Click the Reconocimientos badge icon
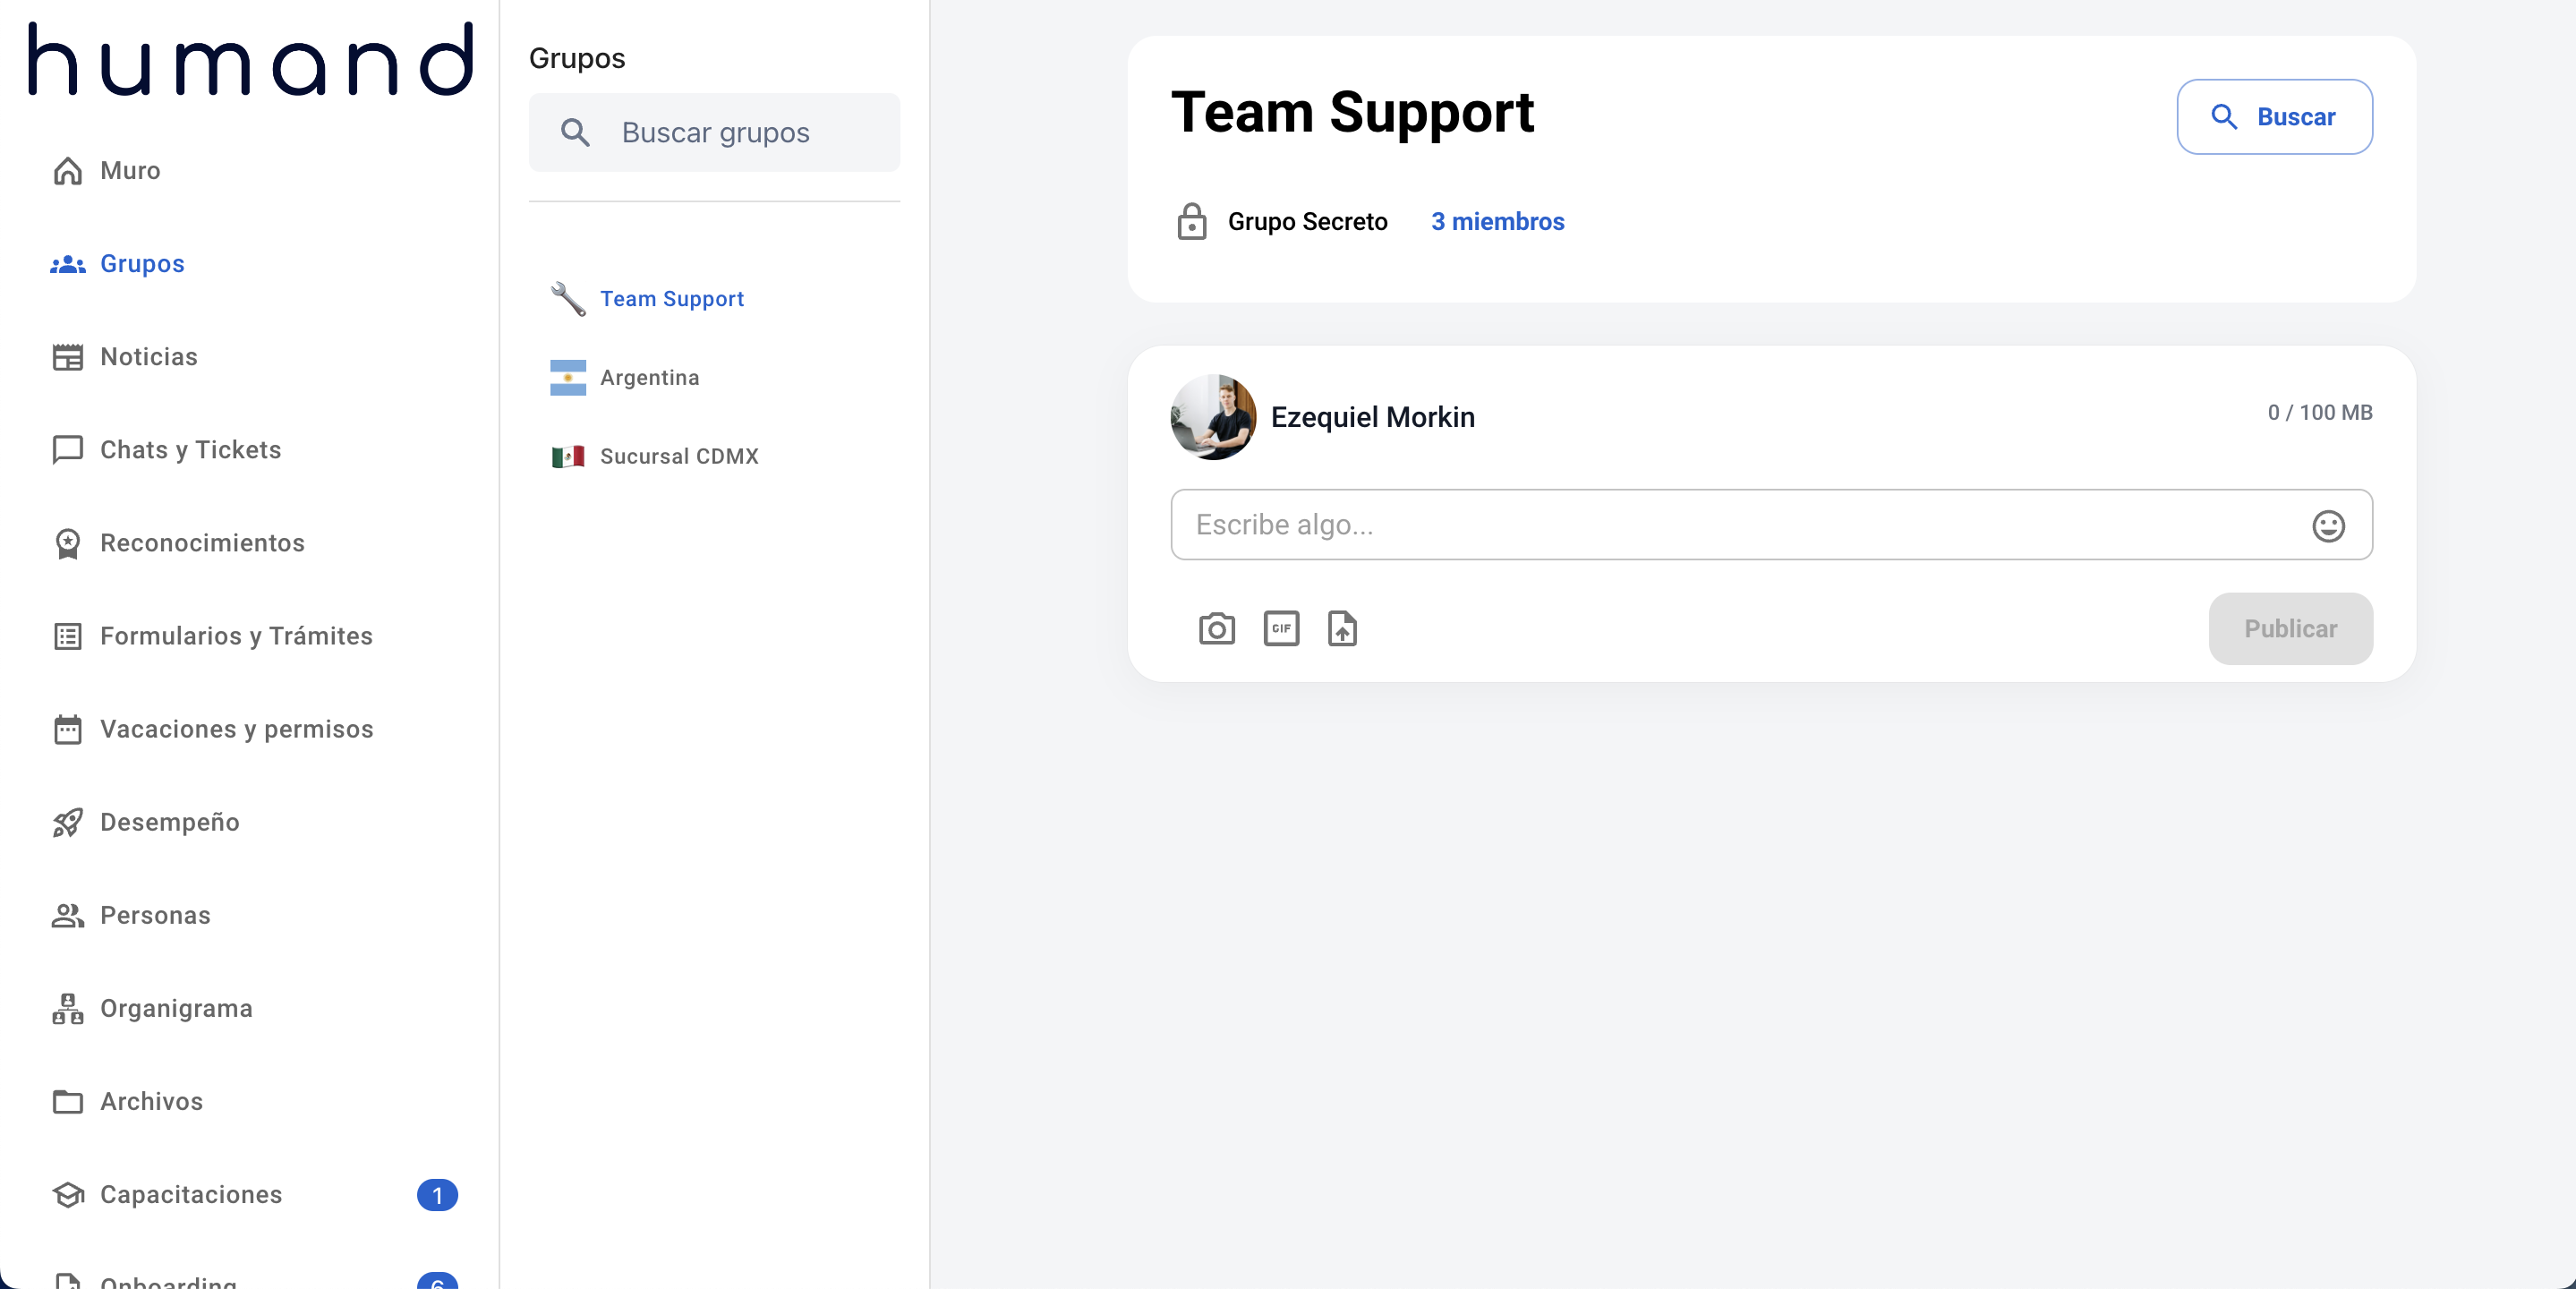 (x=67, y=543)
